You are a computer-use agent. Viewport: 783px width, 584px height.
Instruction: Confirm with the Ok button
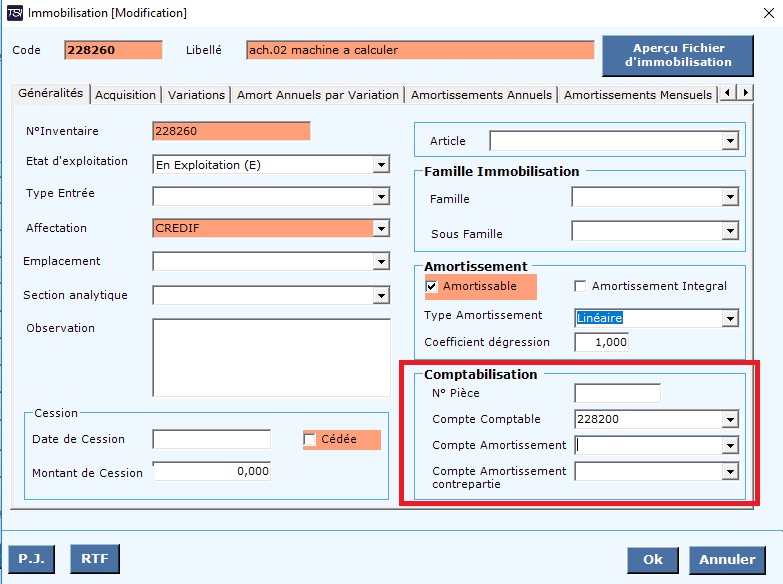pyautogui.click(x=652, y=559)
